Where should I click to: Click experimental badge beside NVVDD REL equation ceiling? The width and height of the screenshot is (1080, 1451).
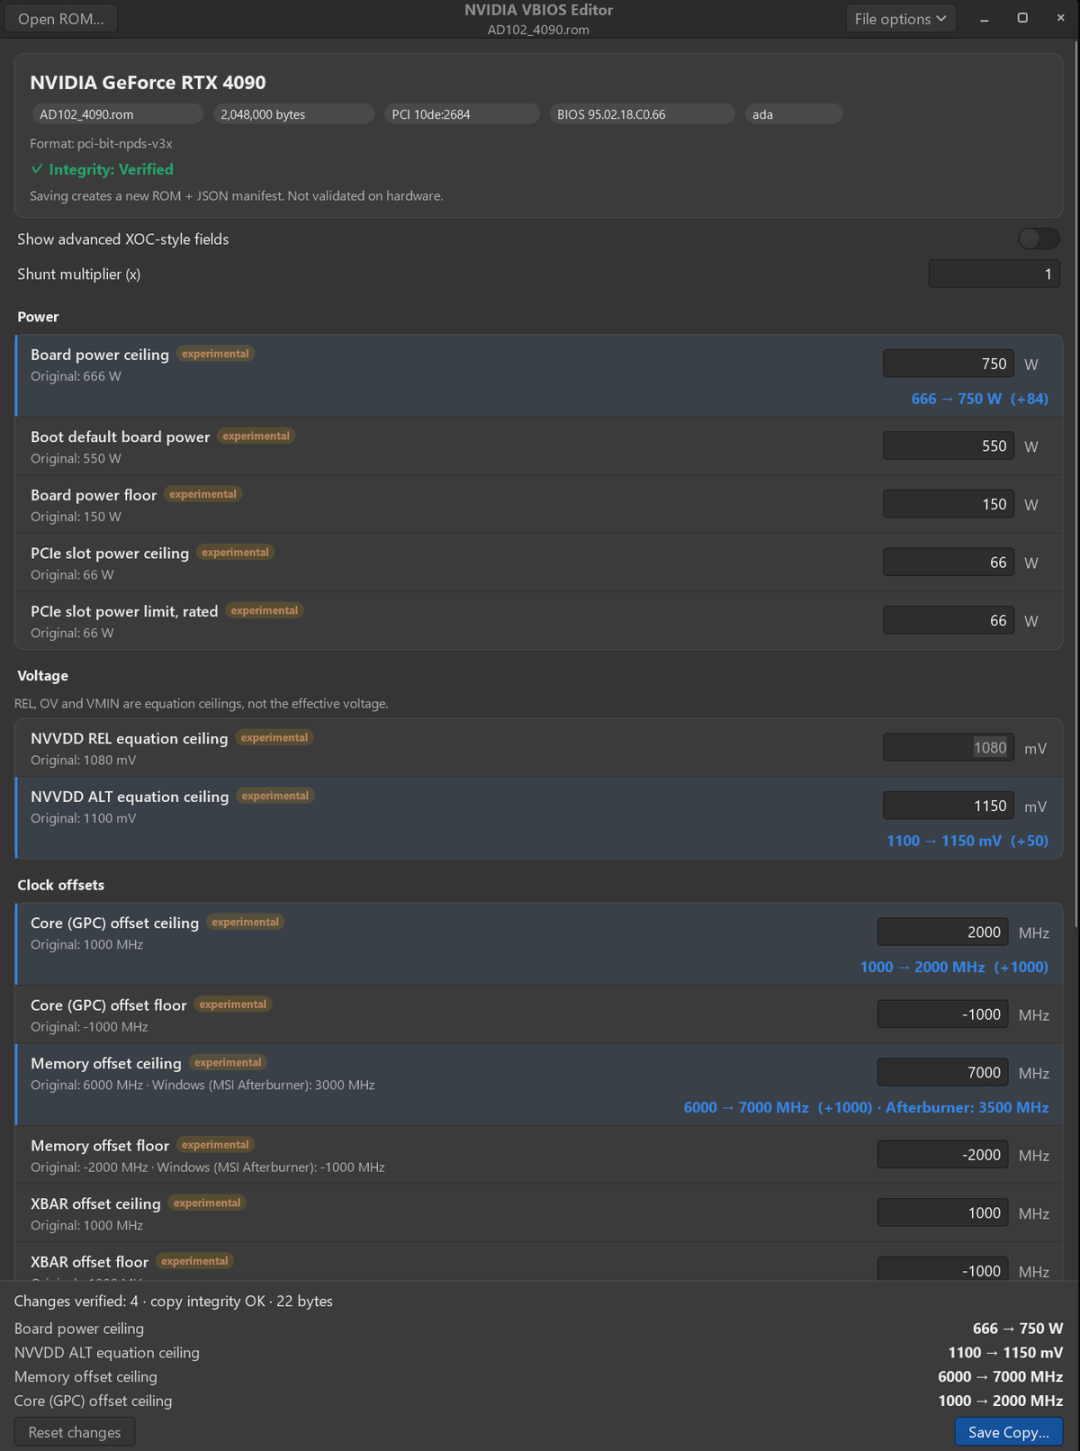275,738
